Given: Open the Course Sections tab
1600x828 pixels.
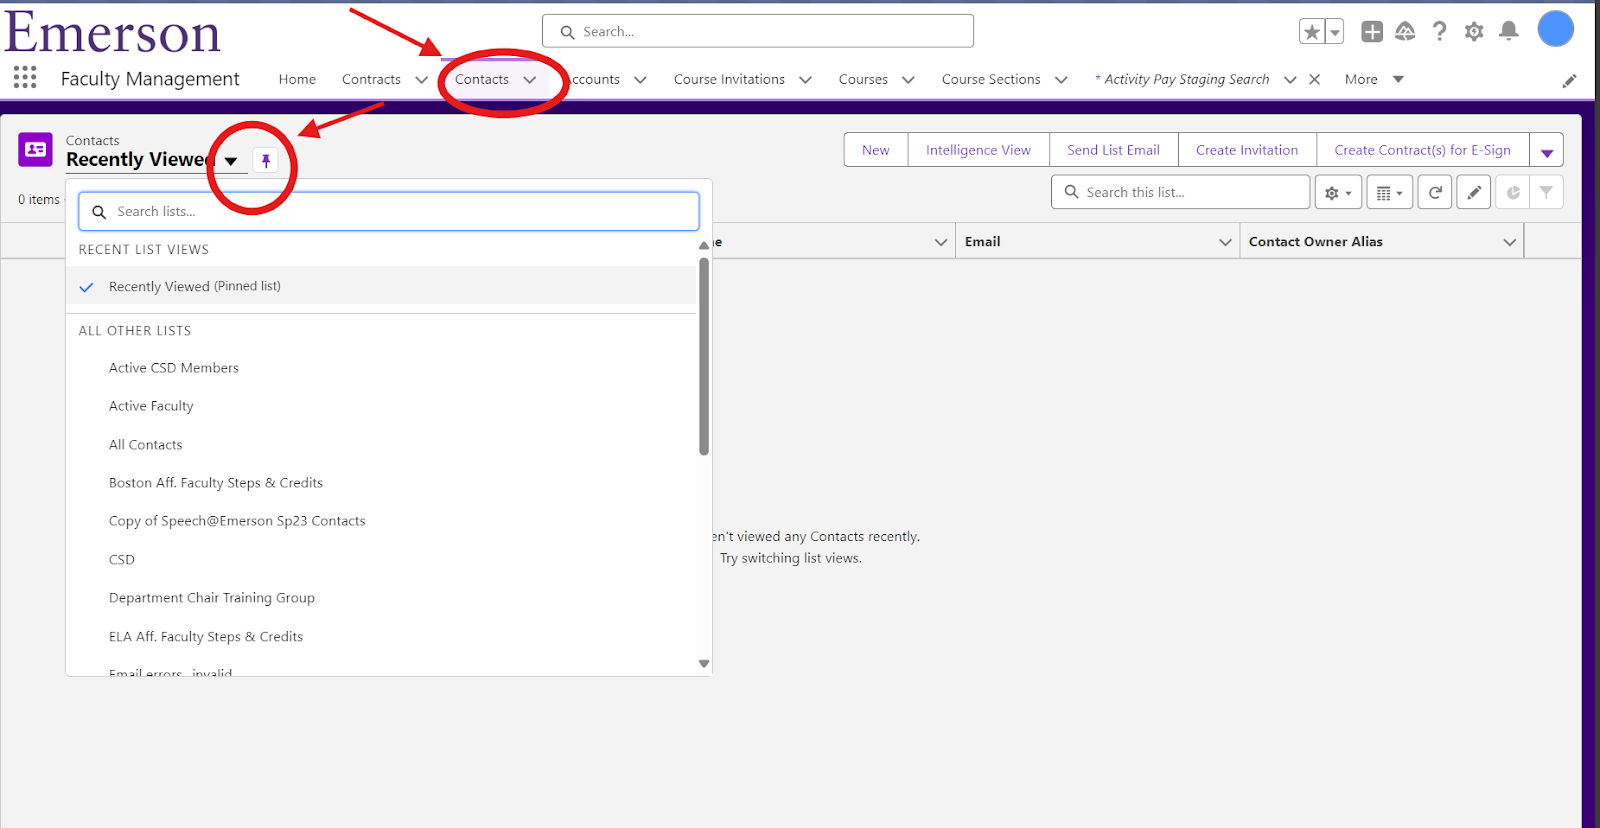Looking at the screenshot, I should (991, 79).
